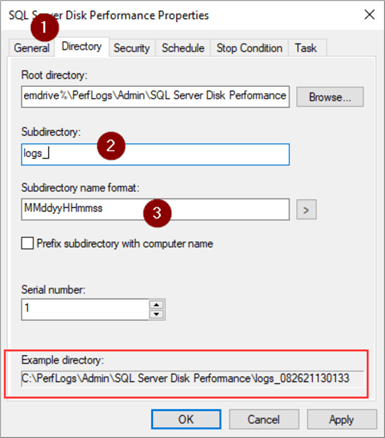Select the Directory tab
This screenshot has width=385, height=438.
coord(82,46)
